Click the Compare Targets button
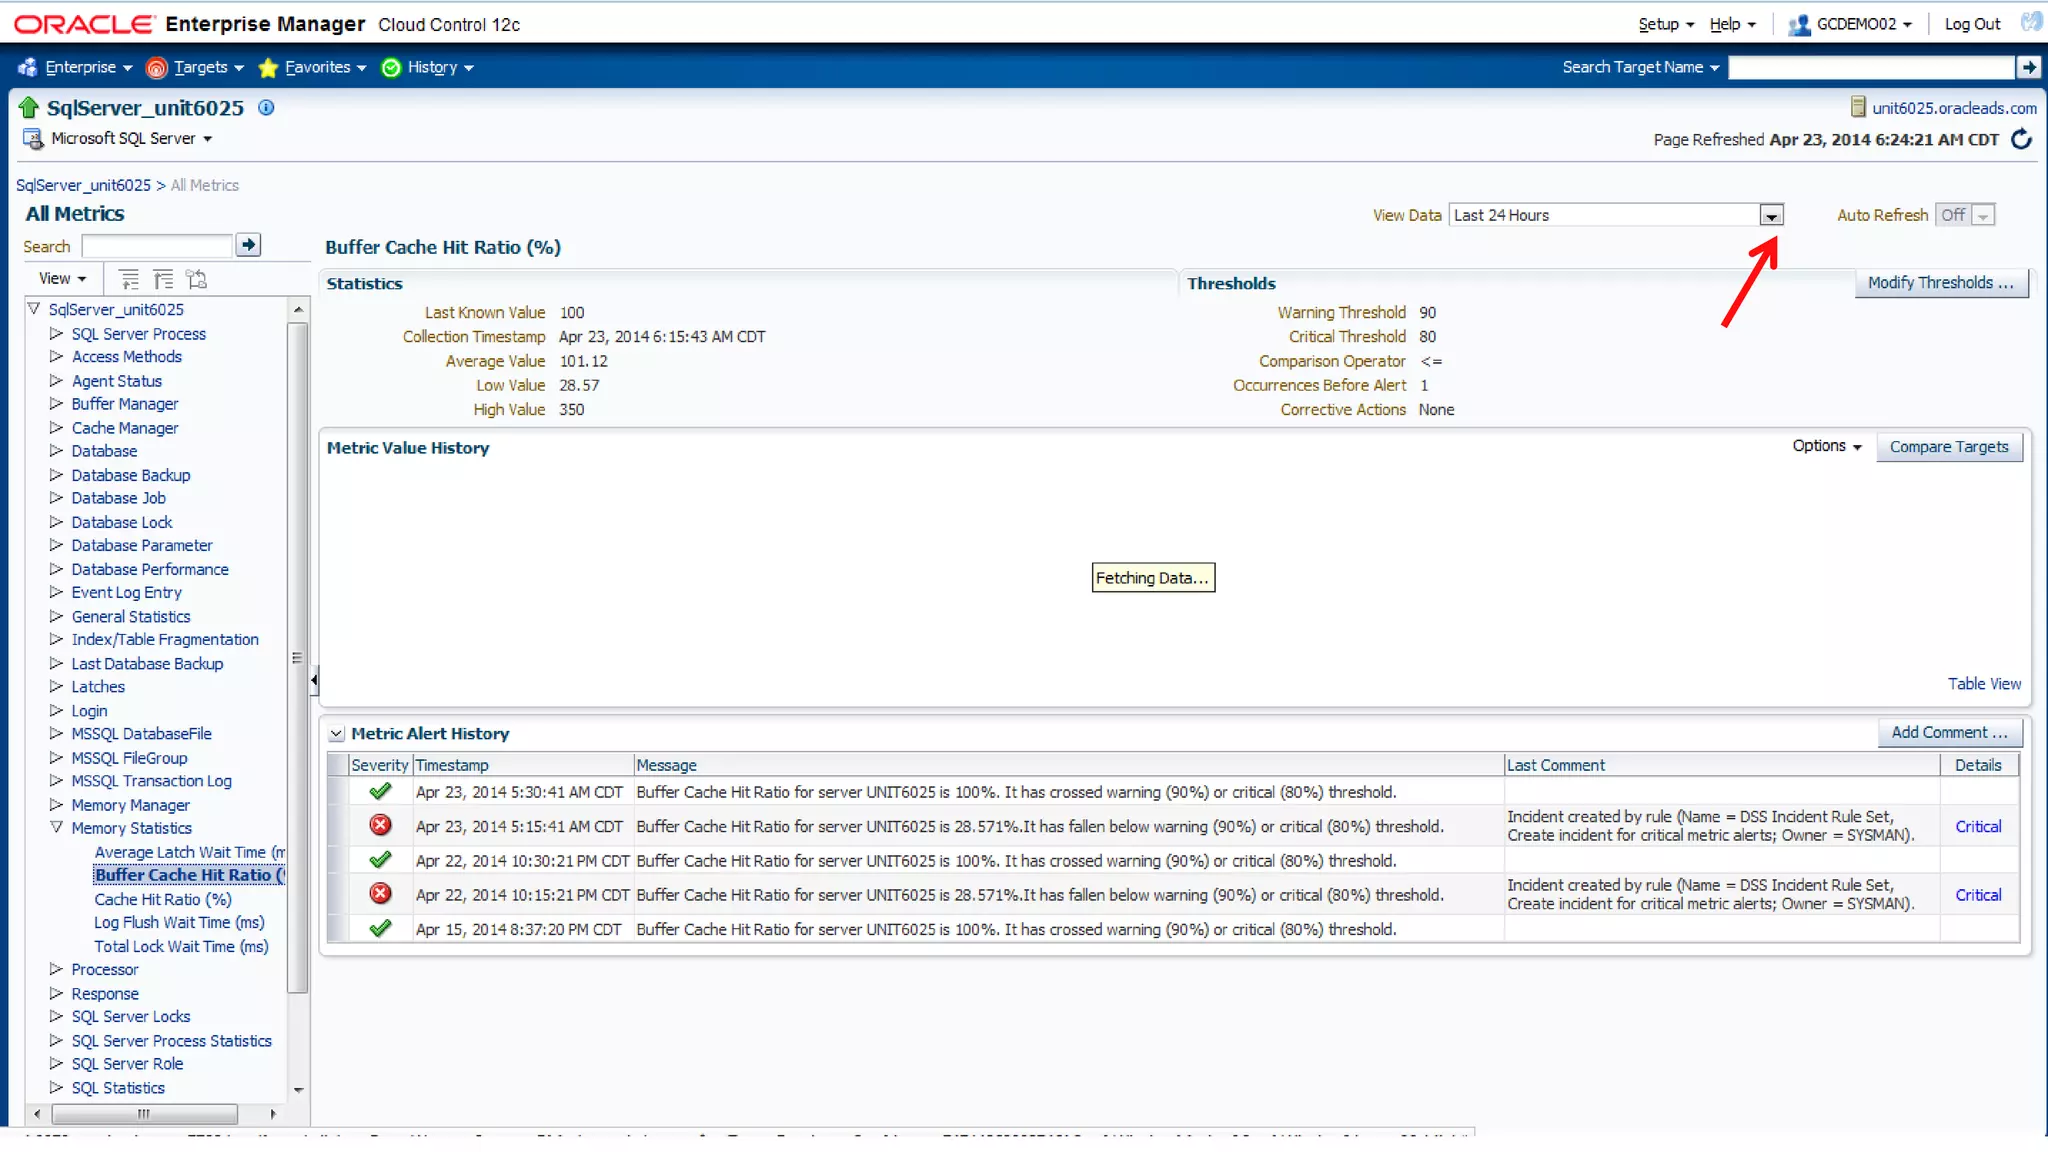2048x1152 pixels. click(1949, 447)
